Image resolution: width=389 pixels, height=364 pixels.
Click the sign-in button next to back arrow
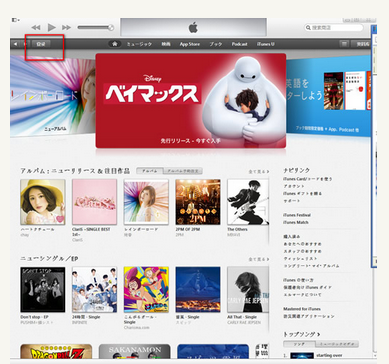coord(40,44)
